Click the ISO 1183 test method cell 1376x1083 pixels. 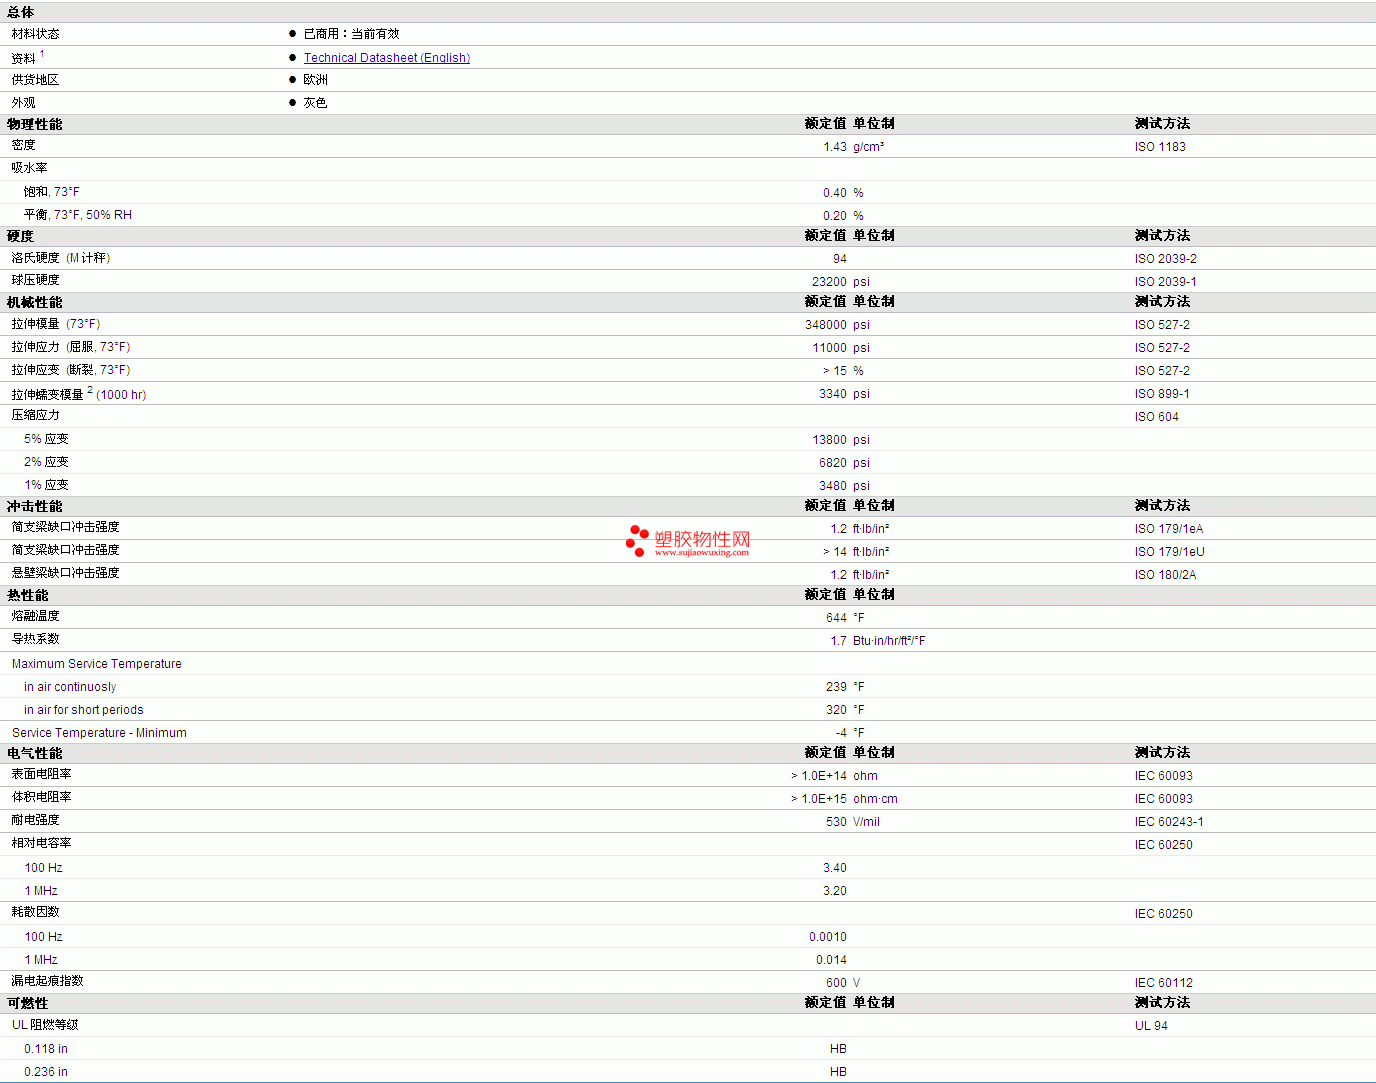1160,147
